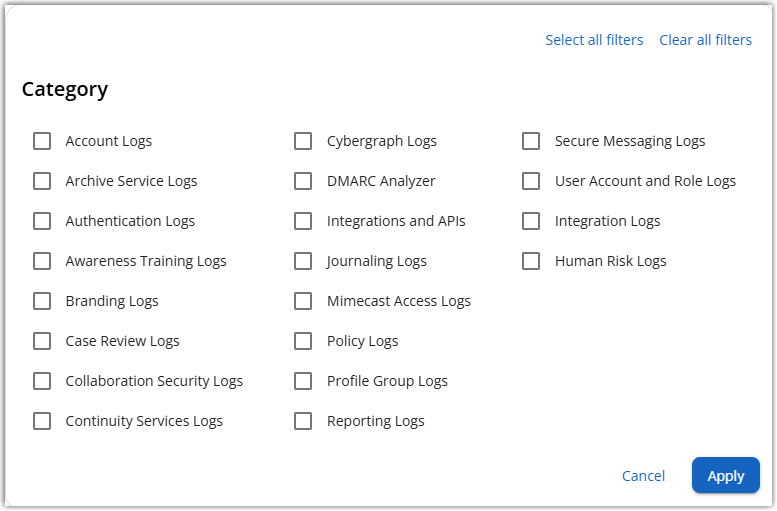Tick the Authentication Logs checkbox
Screen dimensions: 777x511
tap(42, 221)
